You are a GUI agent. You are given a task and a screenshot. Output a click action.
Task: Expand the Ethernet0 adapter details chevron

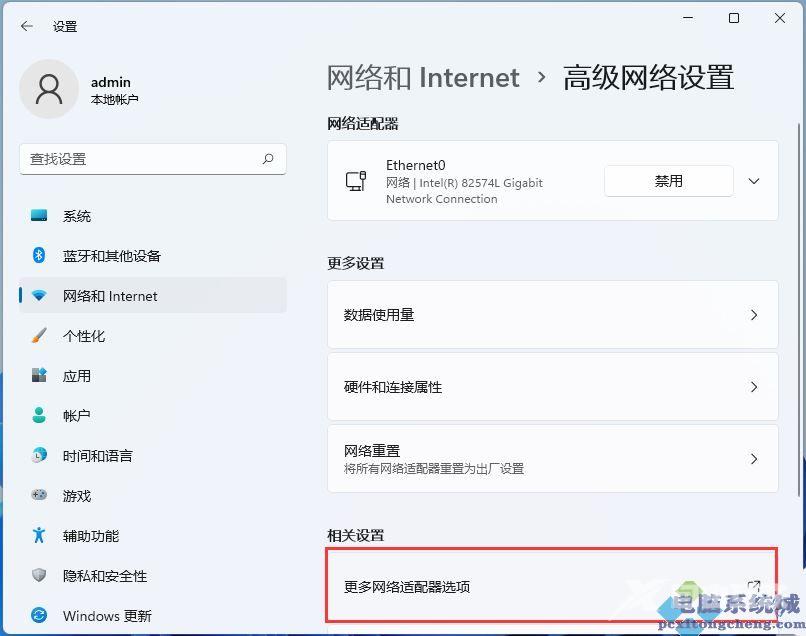(754, 181)
